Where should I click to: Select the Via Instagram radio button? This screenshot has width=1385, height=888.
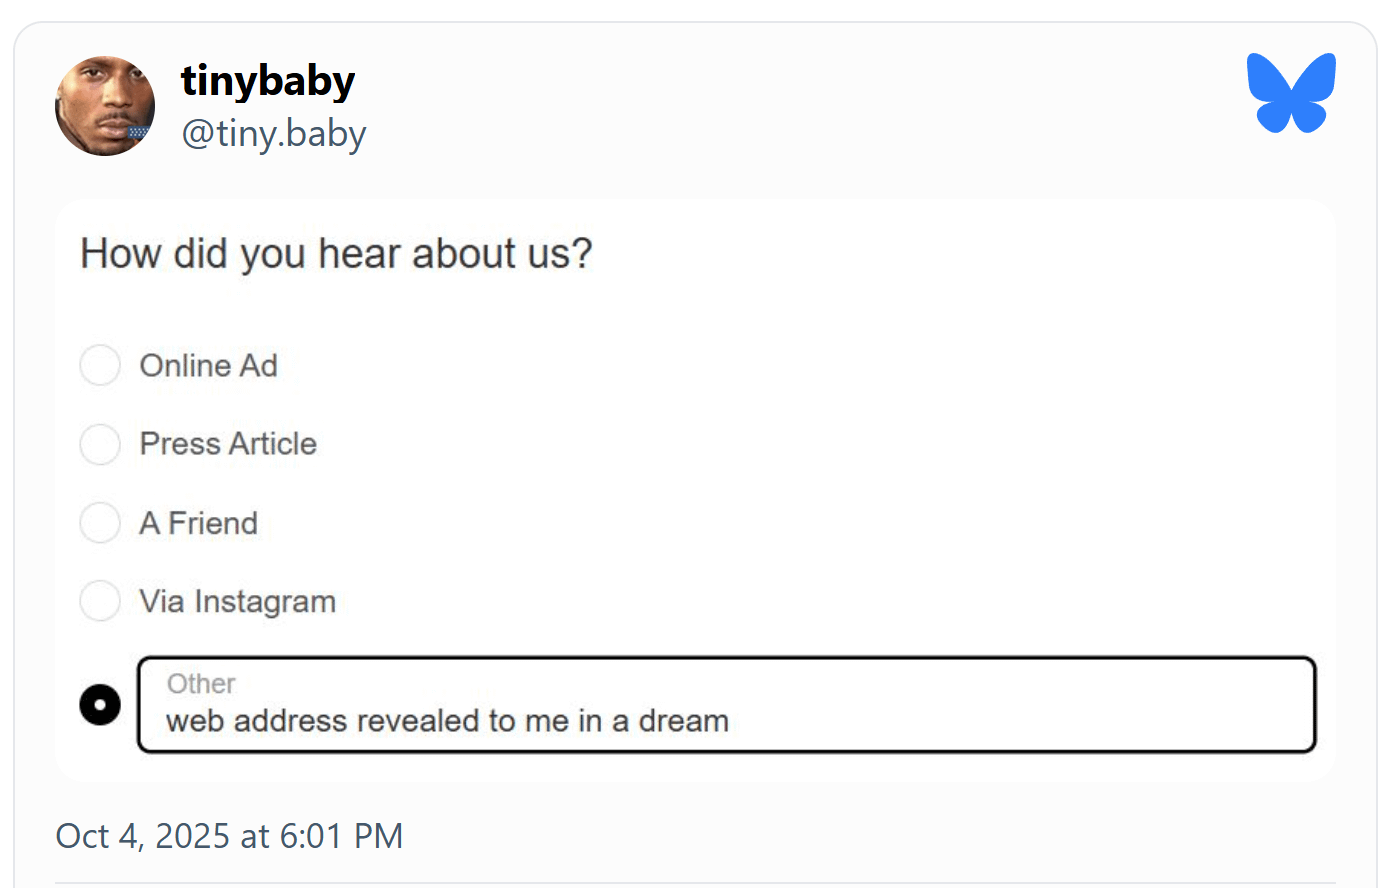(100, 601)
